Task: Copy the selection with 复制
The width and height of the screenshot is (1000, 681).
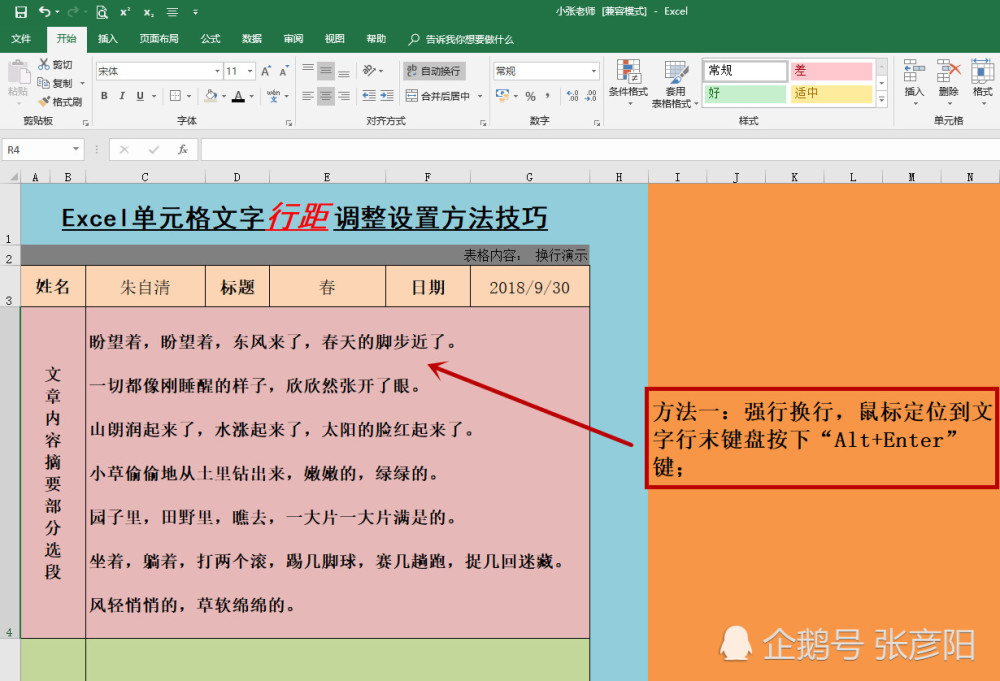Action: 55,83
